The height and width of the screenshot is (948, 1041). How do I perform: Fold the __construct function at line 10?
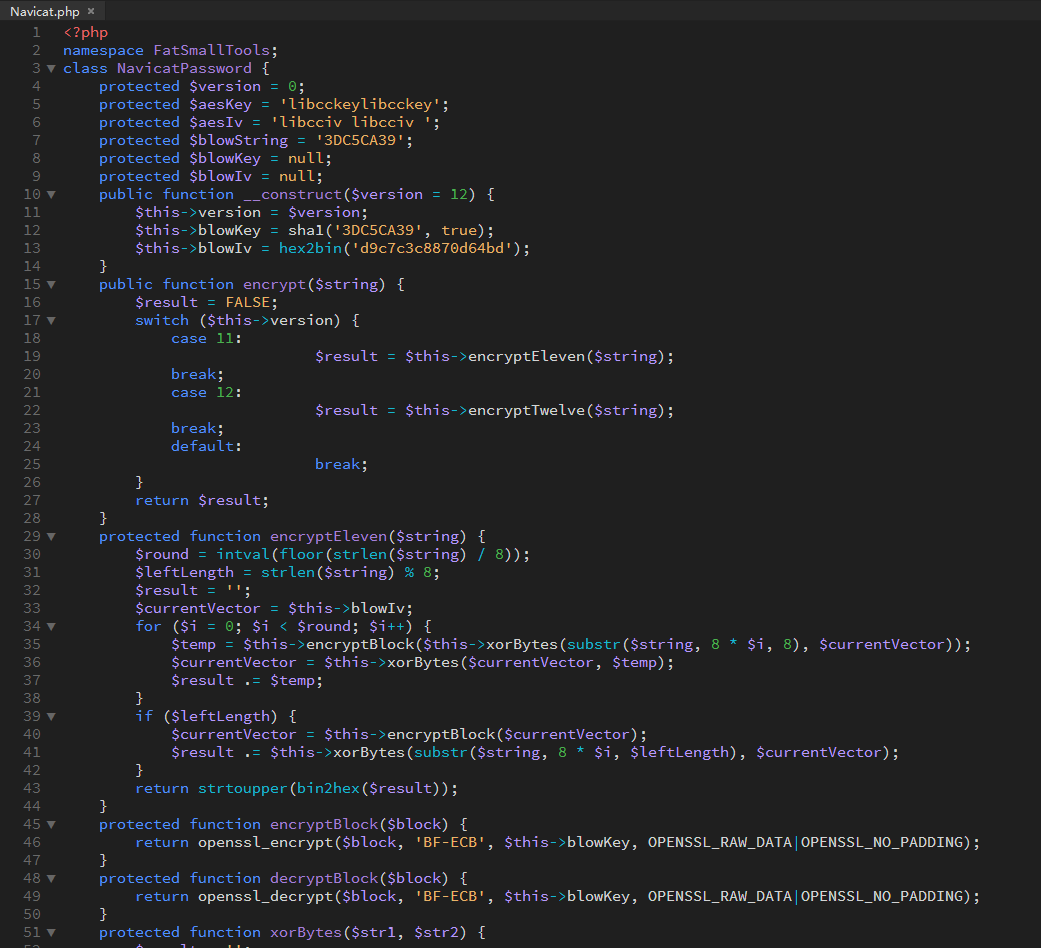click(51, 194)
